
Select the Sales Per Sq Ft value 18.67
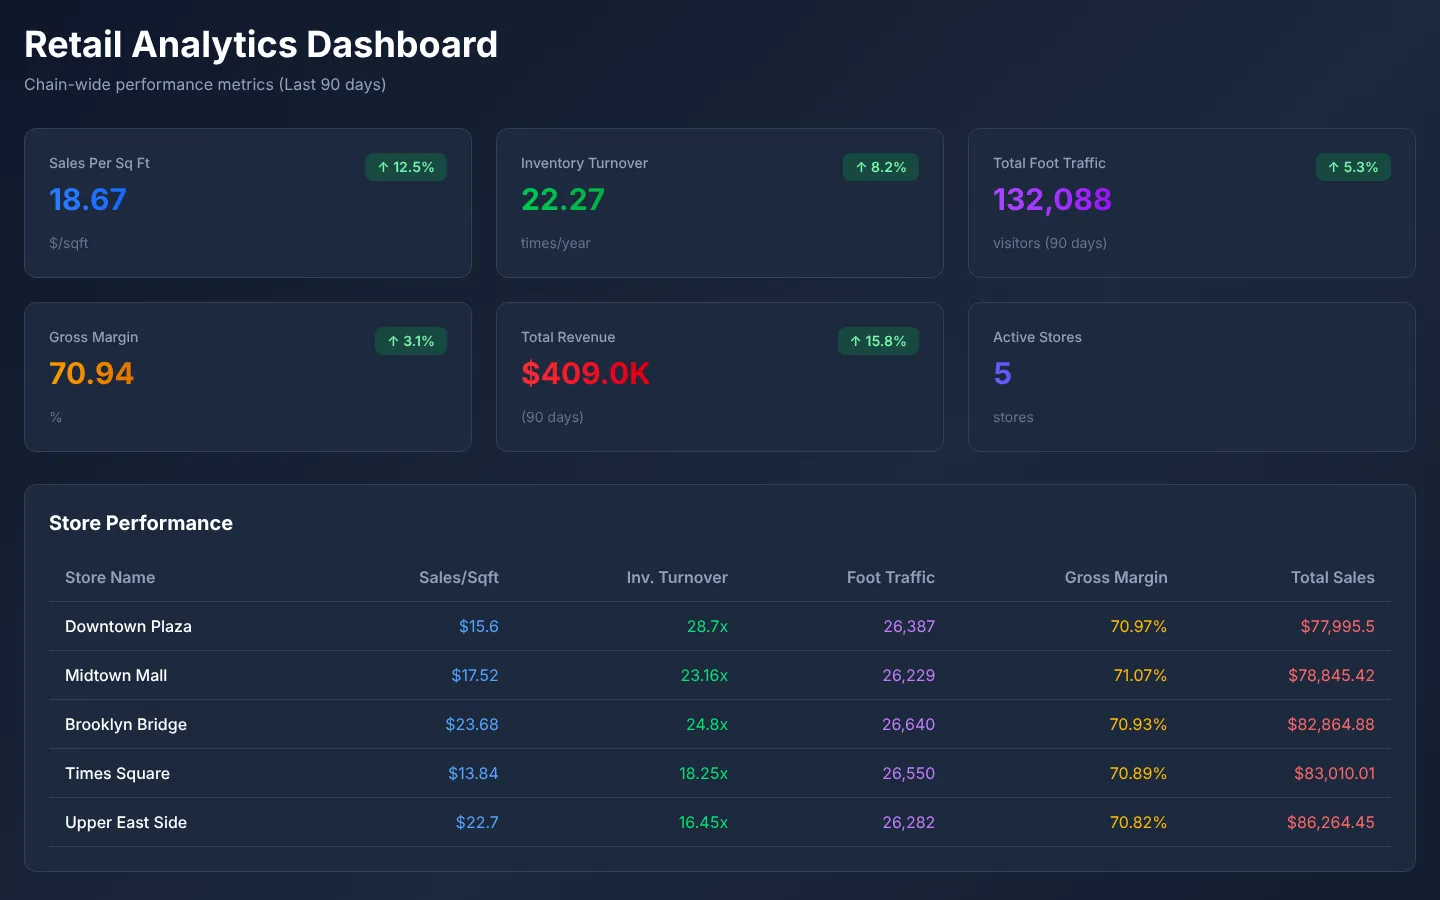[x=88, y=200]
